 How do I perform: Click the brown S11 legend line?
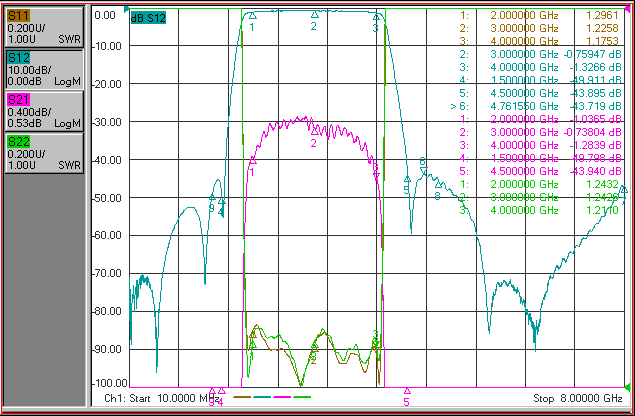pyautogui.click(x=242, y=397)
